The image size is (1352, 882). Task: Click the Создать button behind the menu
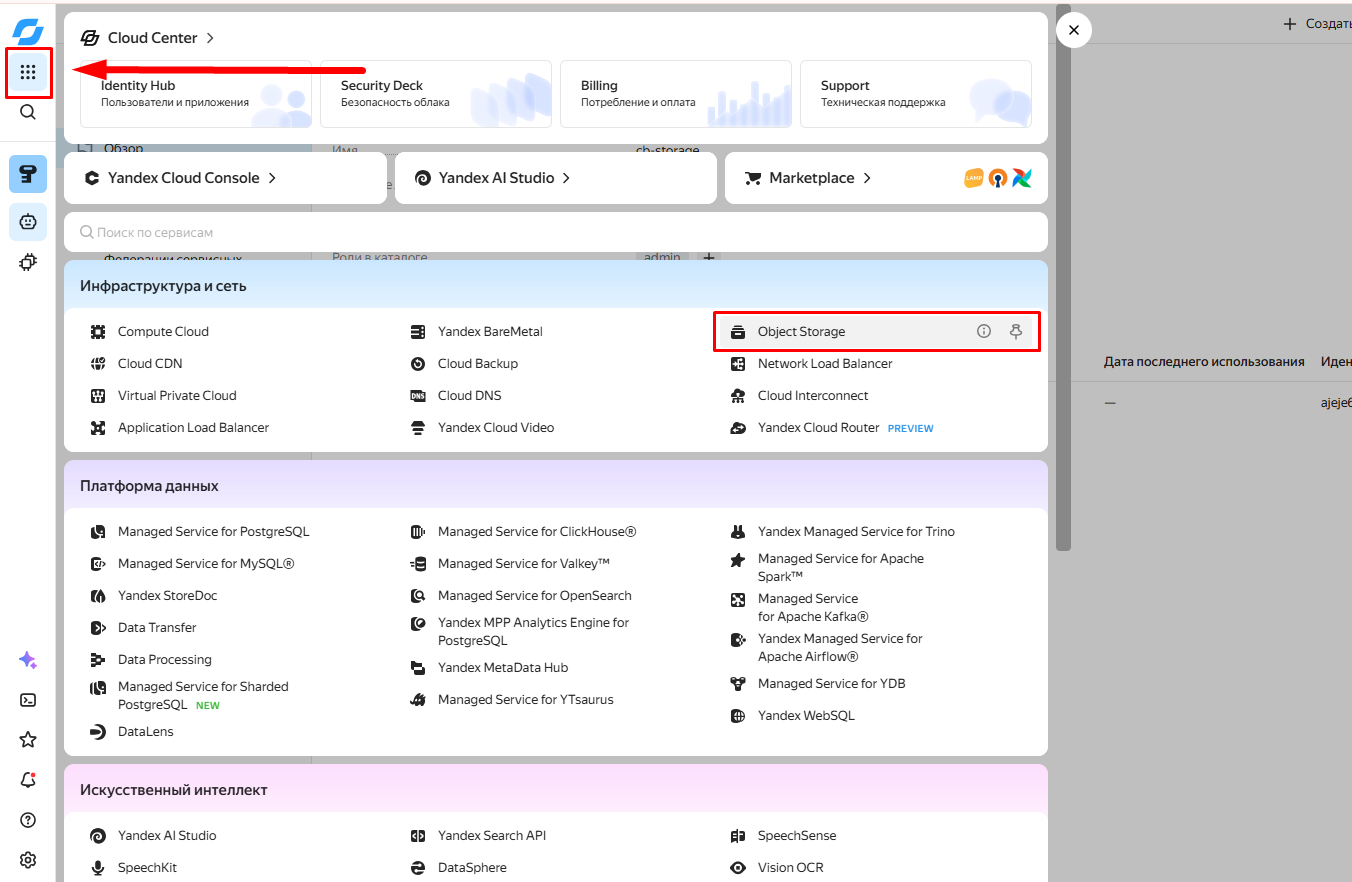[x=1317, y=23]
